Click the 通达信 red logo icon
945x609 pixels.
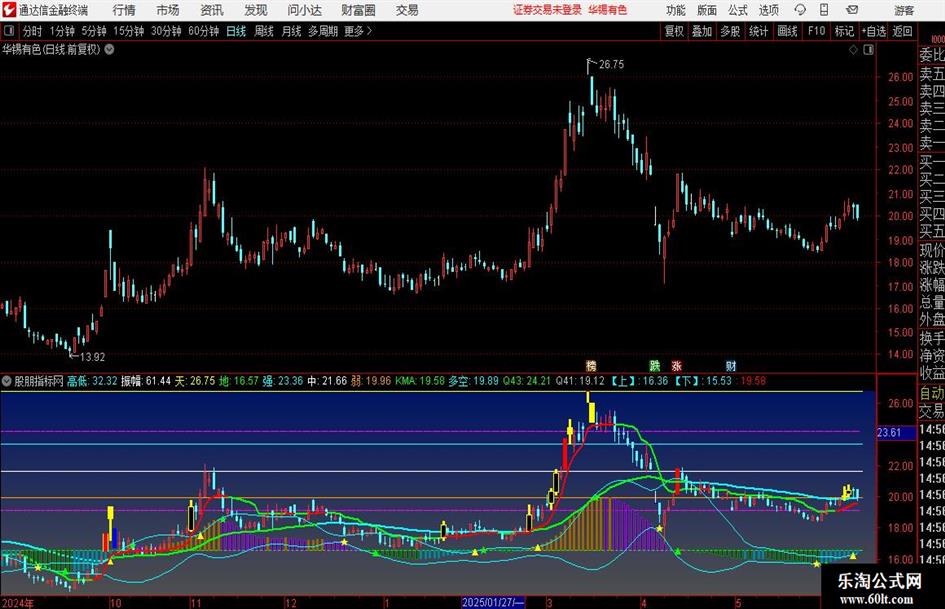tap(9, 10)
